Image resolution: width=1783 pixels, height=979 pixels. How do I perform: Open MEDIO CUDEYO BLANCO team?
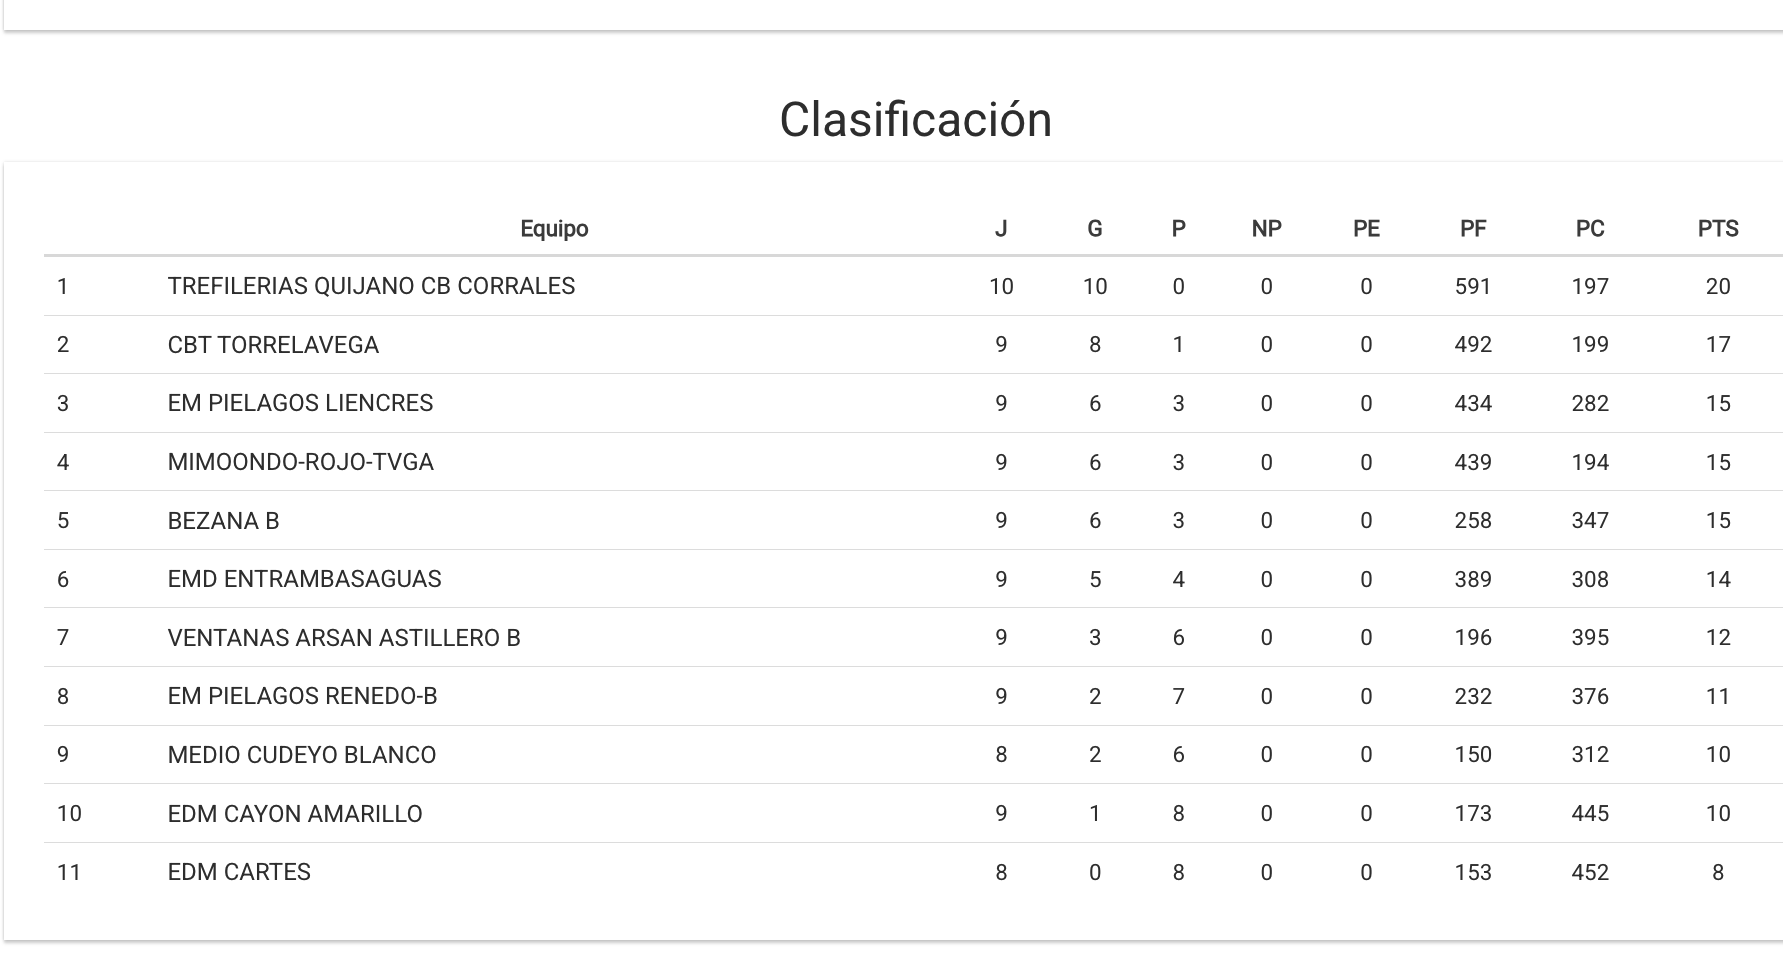click(302, 755)
